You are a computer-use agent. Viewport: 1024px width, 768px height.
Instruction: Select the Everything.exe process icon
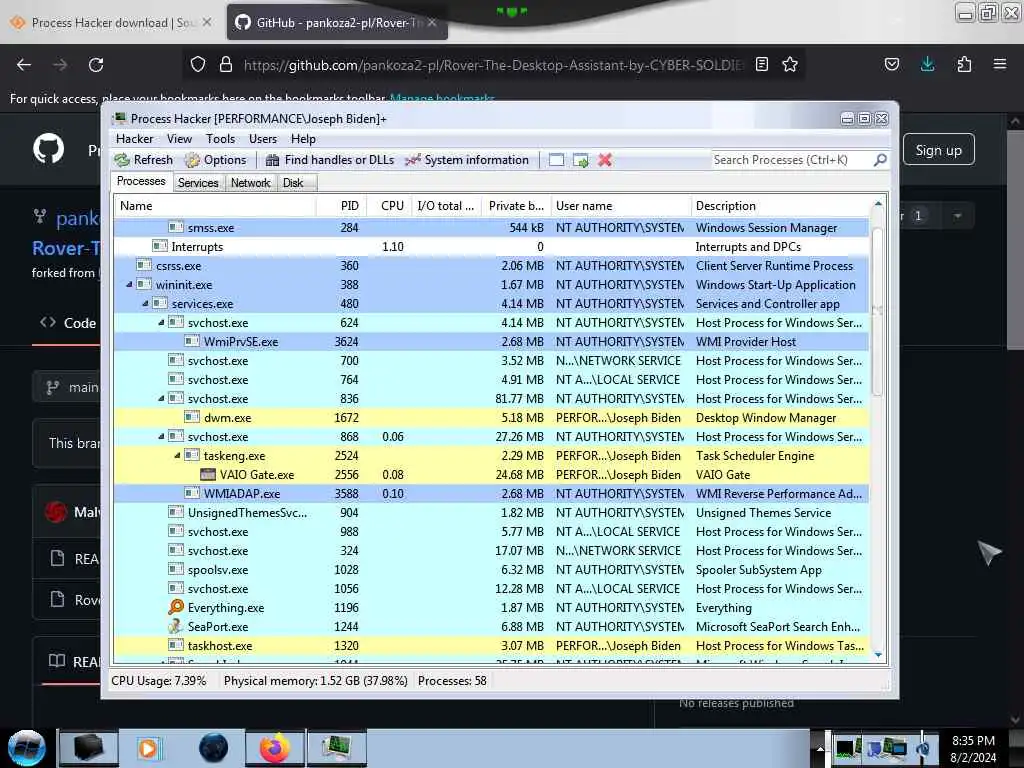[176, 607]
